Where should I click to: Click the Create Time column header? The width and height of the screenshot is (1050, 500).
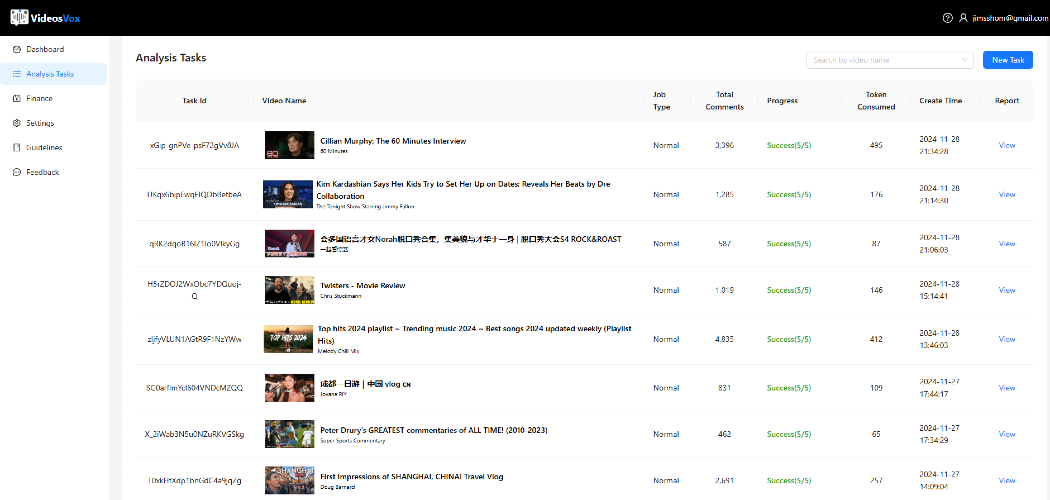click(x=941, y=101)
